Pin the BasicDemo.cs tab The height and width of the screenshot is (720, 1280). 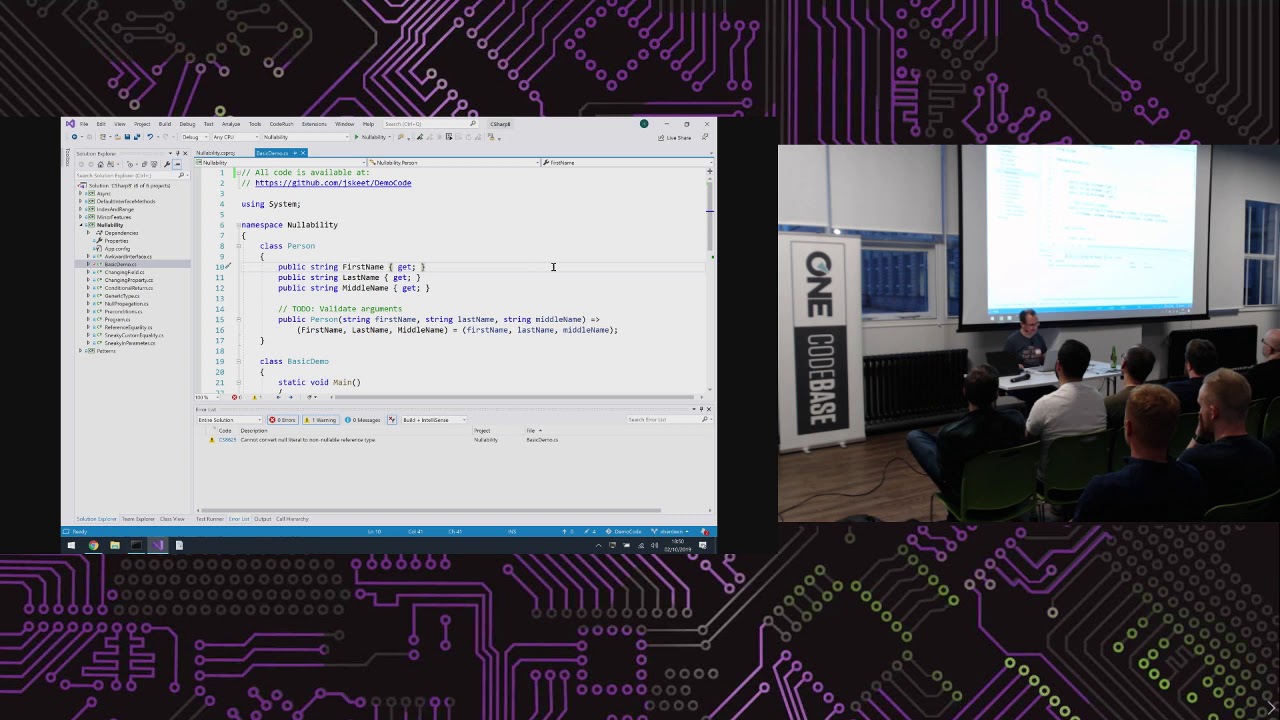pos(294,153)
